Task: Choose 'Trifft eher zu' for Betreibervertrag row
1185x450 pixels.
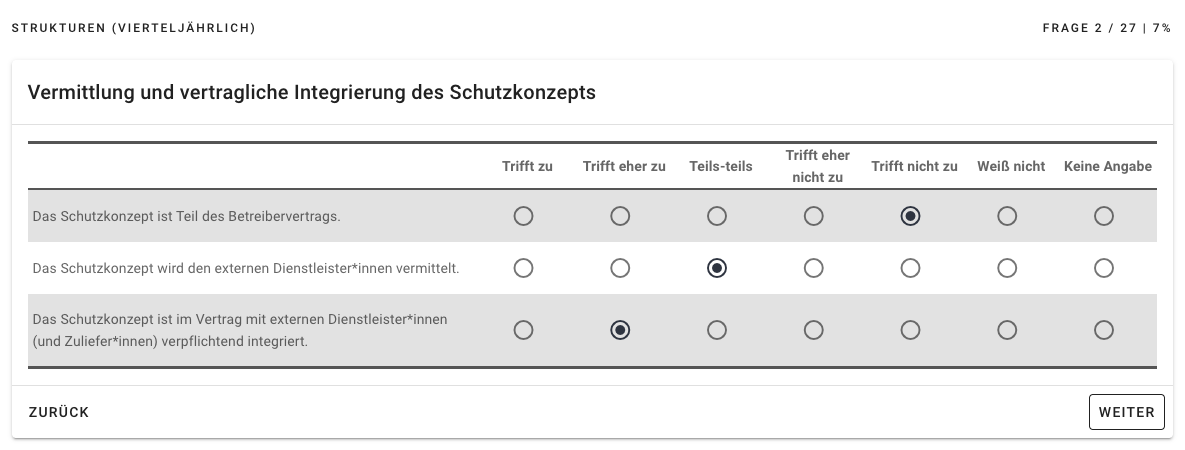Action: (x=620, y=216)
